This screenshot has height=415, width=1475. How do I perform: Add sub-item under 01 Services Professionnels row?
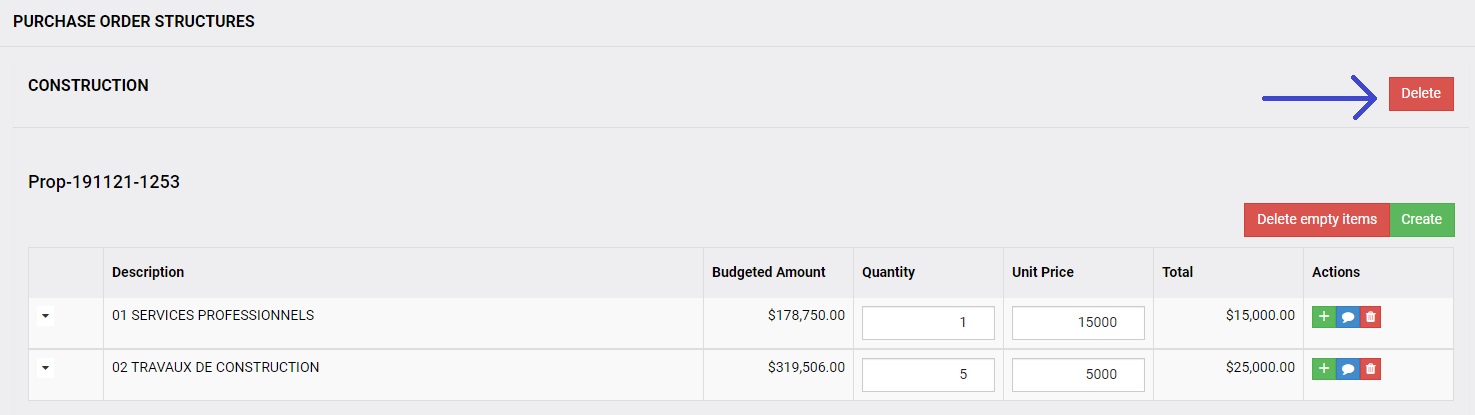coord(1324,317)
